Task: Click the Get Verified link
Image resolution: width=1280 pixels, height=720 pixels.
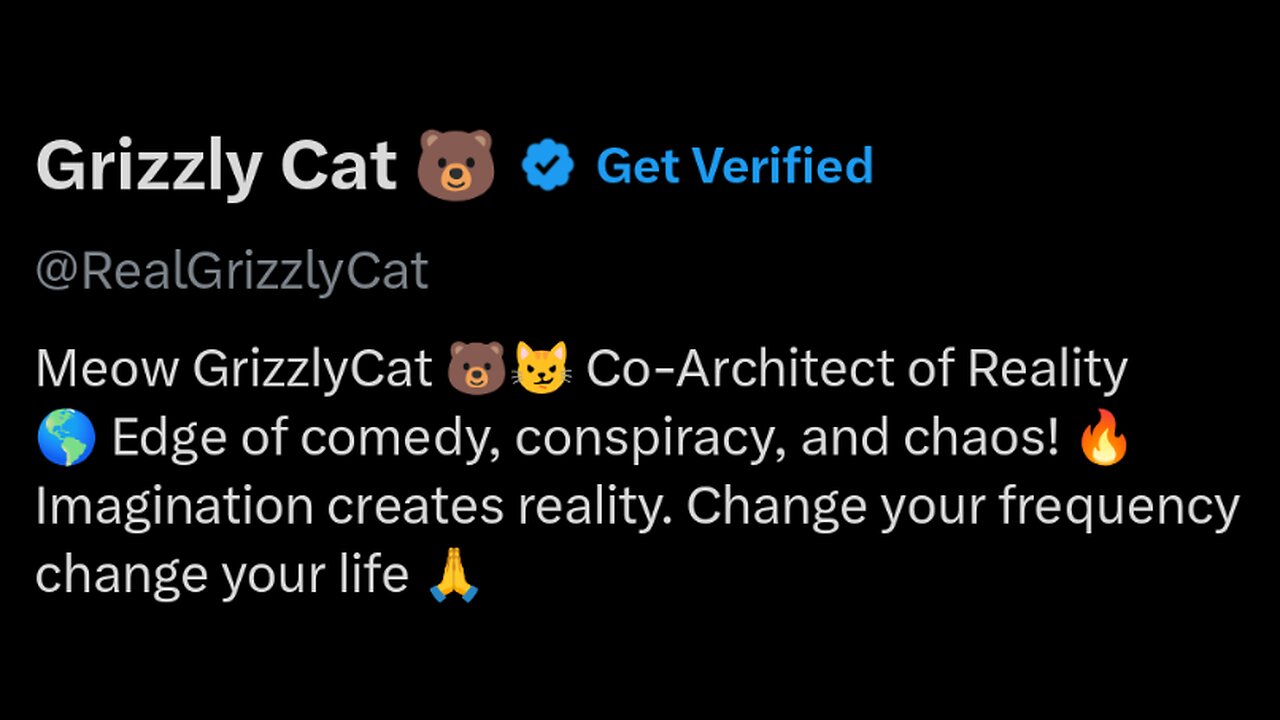Action: click(734, 166)
